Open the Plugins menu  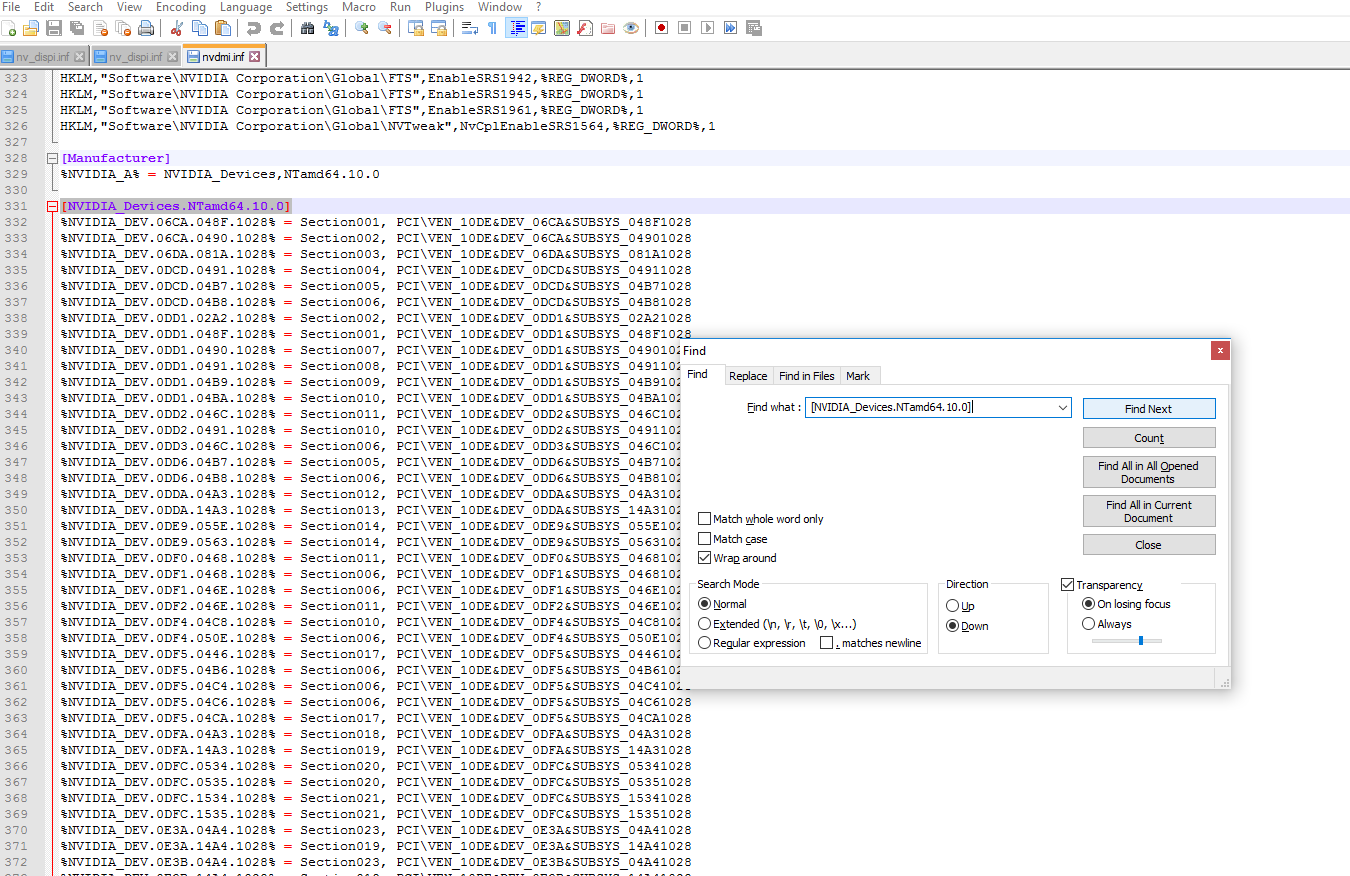click(x=444, y=7)
